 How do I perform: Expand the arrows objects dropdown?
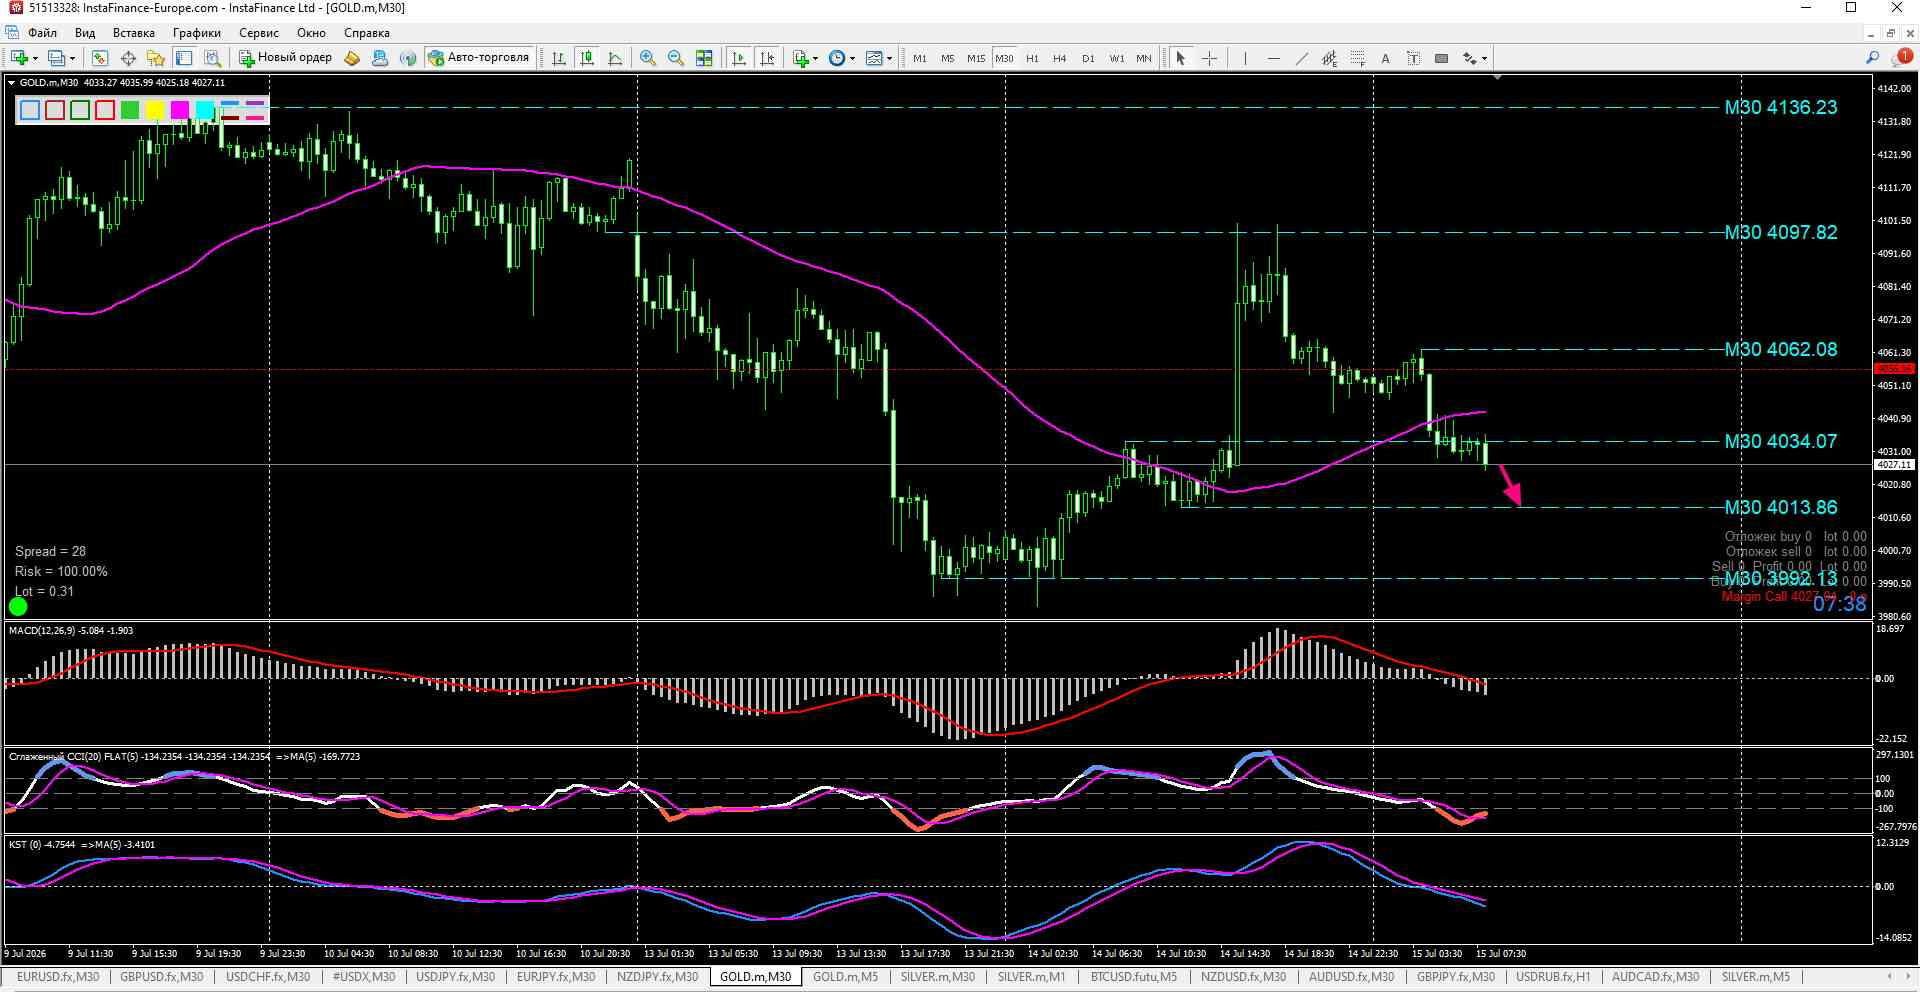(x=1484, y=58)
